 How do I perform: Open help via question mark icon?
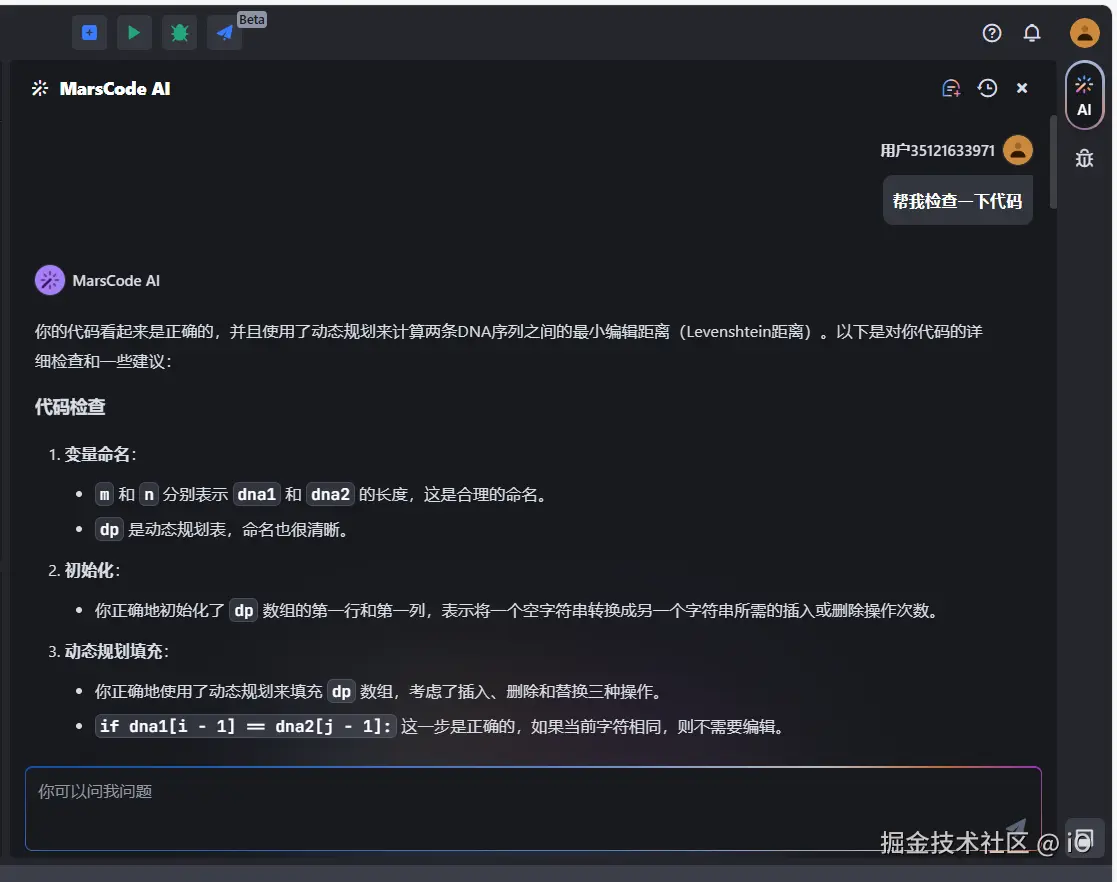[x=992, y=33]
